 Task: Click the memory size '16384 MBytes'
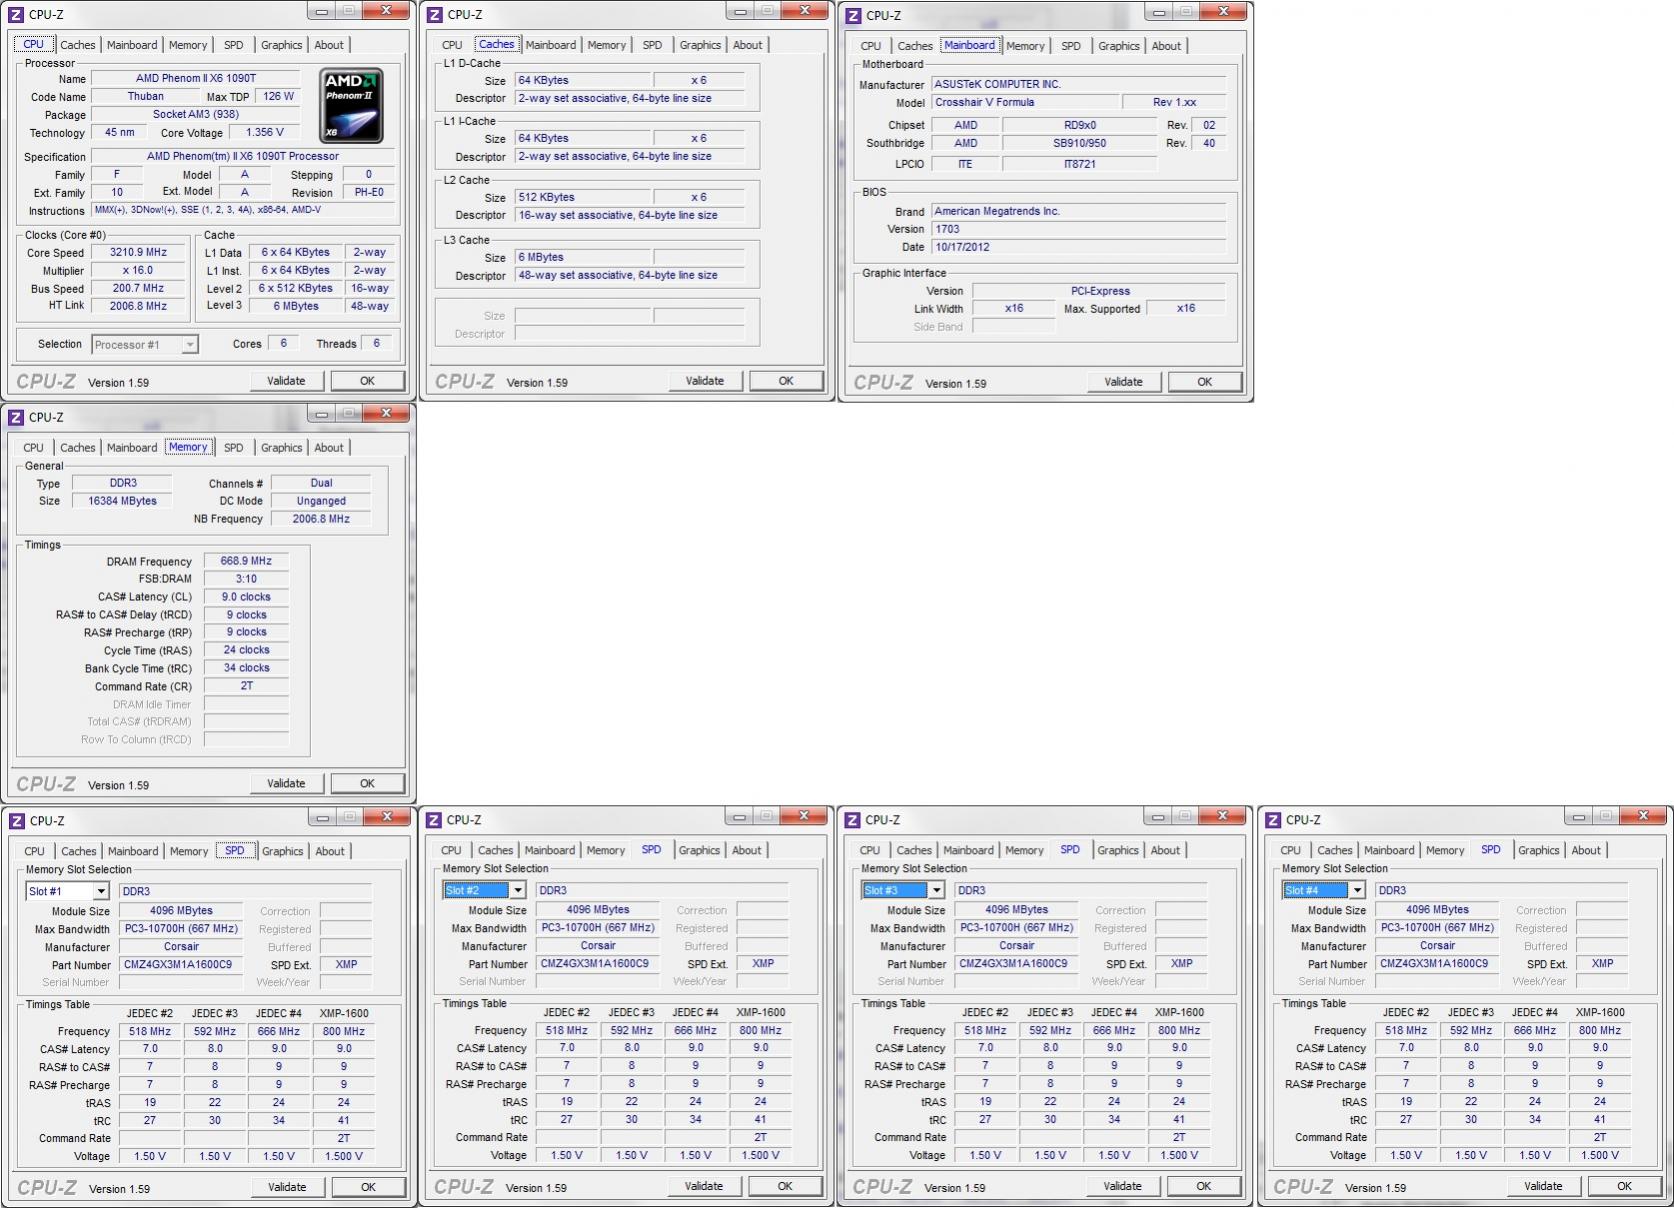tap(122, 501)
